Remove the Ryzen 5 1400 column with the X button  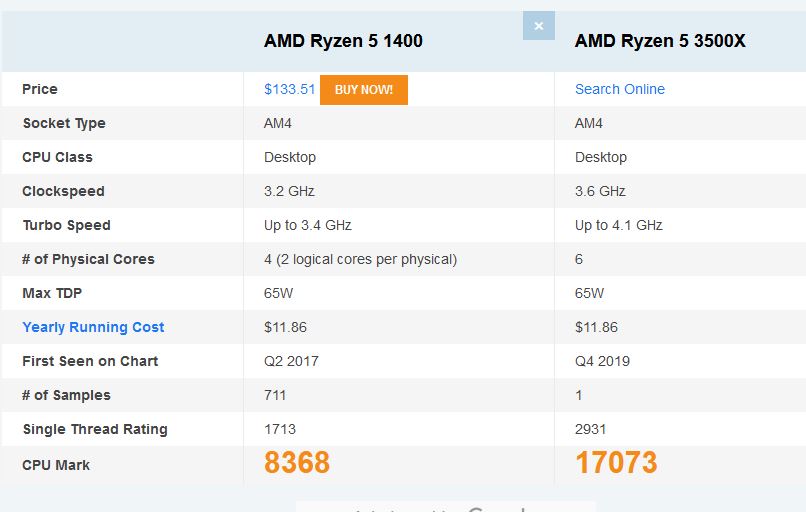pyautogui.click(x=539, y=26)
